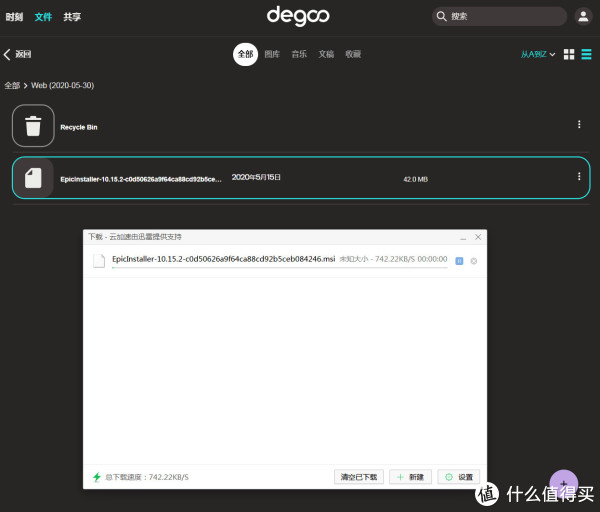Click the search magnifier icon
Viewport: 600px width, 512px height.
[x=441, y=16]
